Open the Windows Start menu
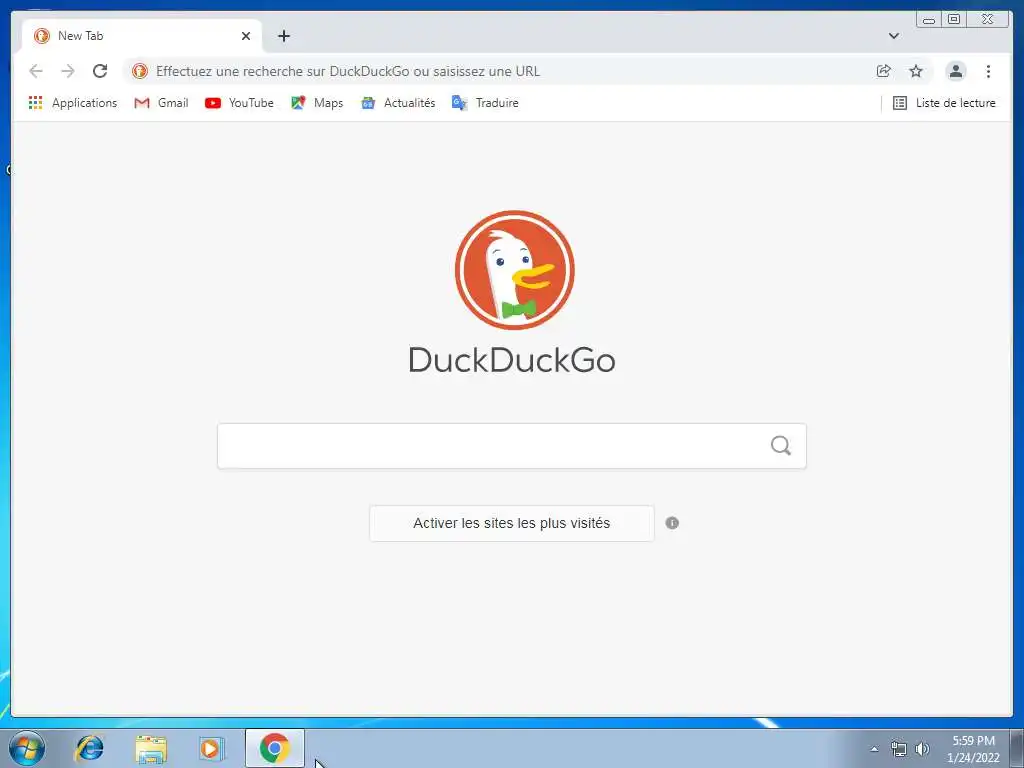This screenshot has height=768, width=1024. coord(27,748)
